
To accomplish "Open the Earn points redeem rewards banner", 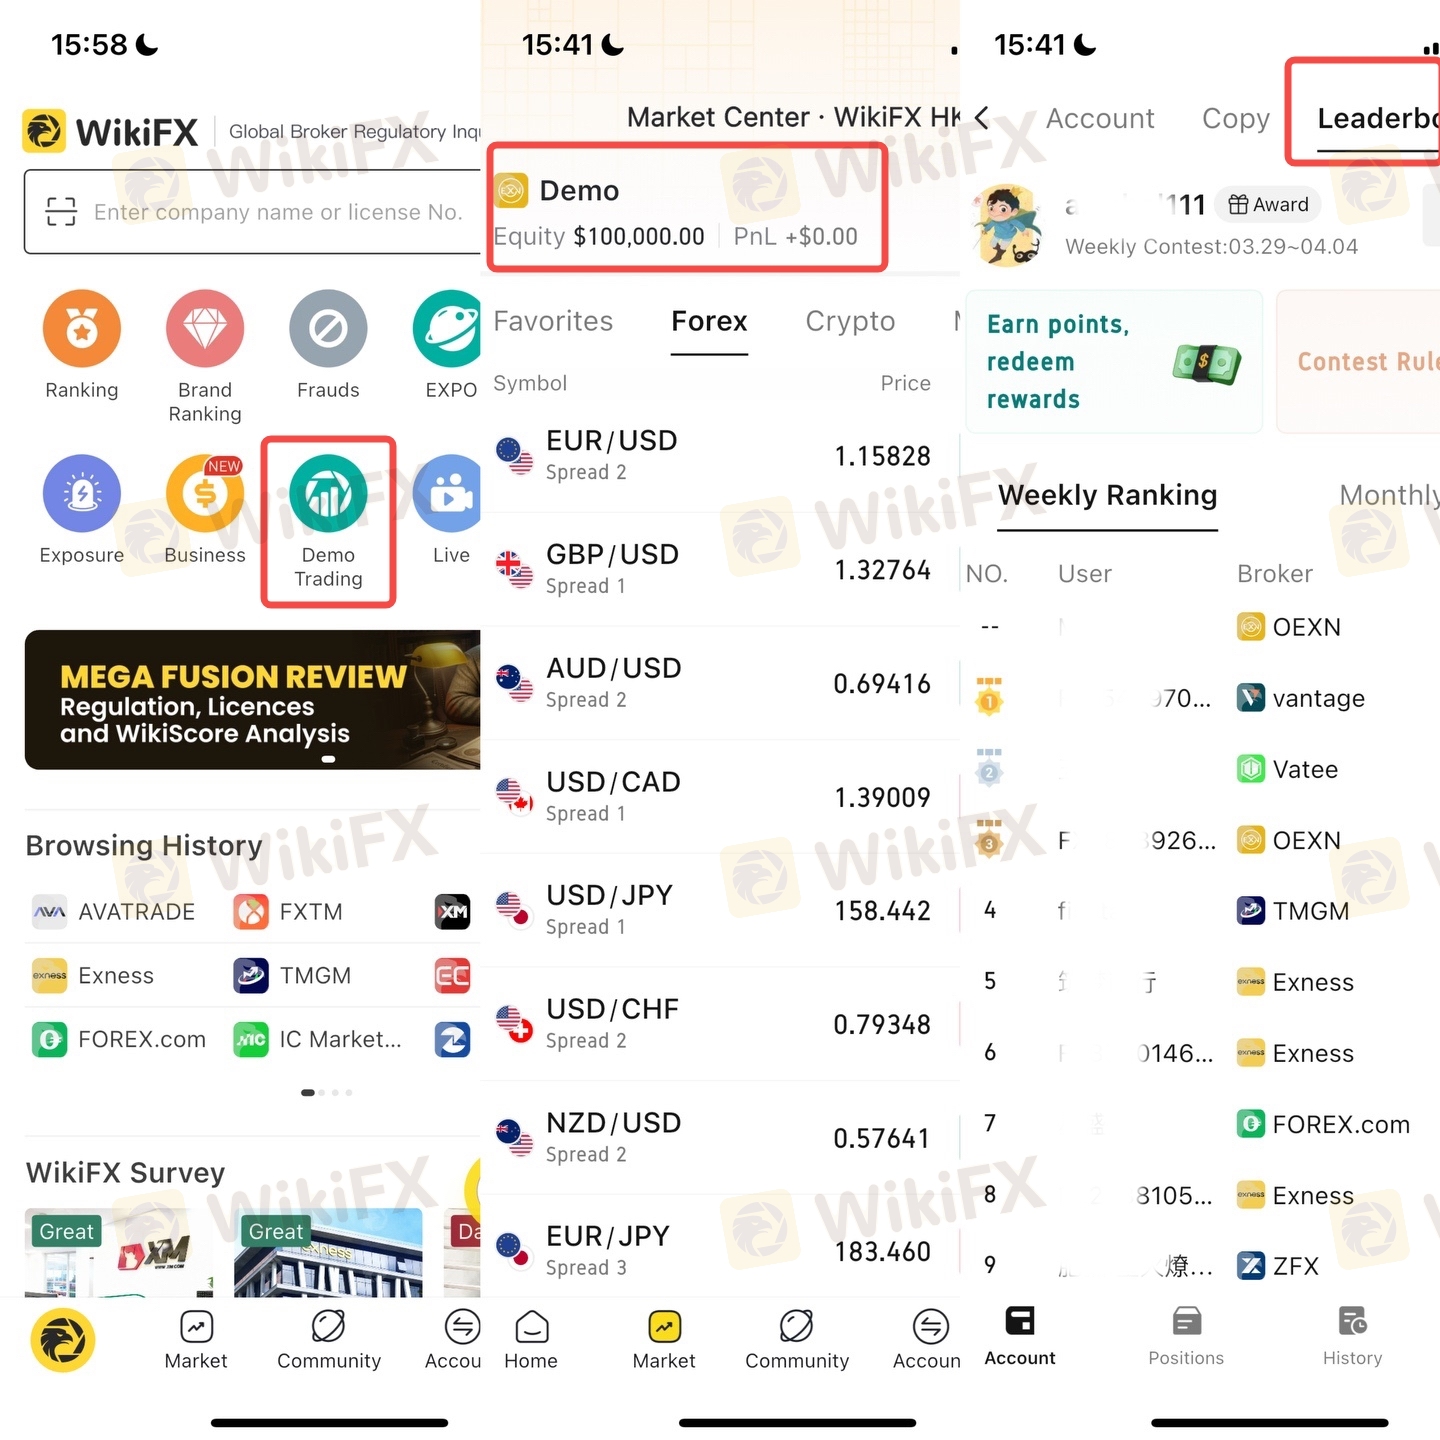I will pyautogui.click(x=1114, y=362).
